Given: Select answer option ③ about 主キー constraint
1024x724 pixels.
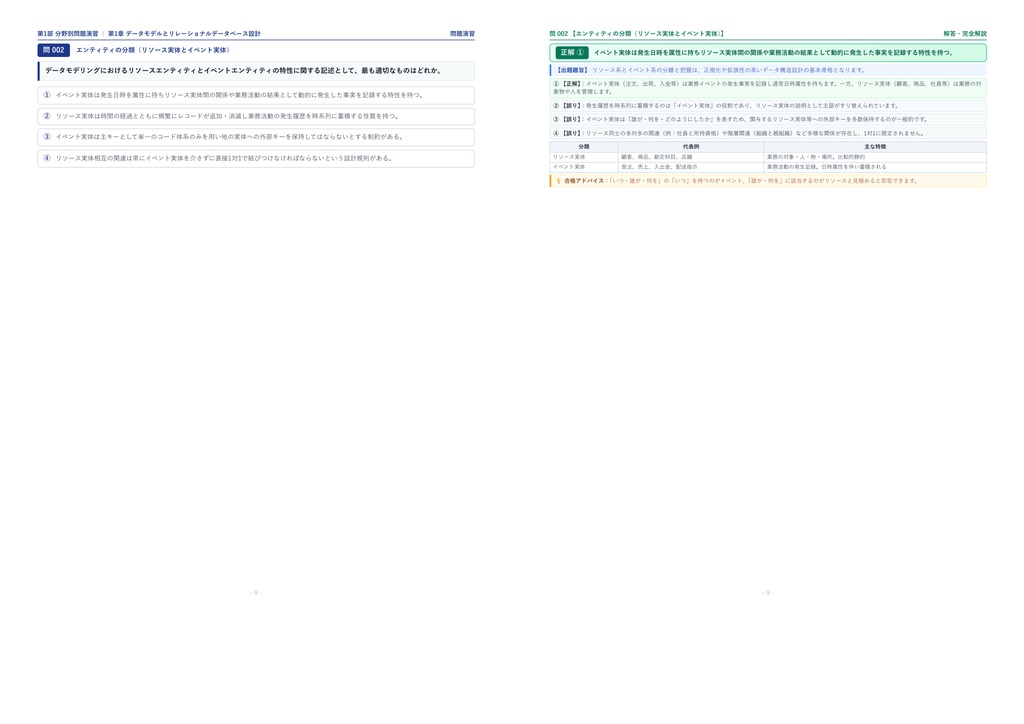Looking at the screenshot, I should pyautogui.click(x=256, y=137).
